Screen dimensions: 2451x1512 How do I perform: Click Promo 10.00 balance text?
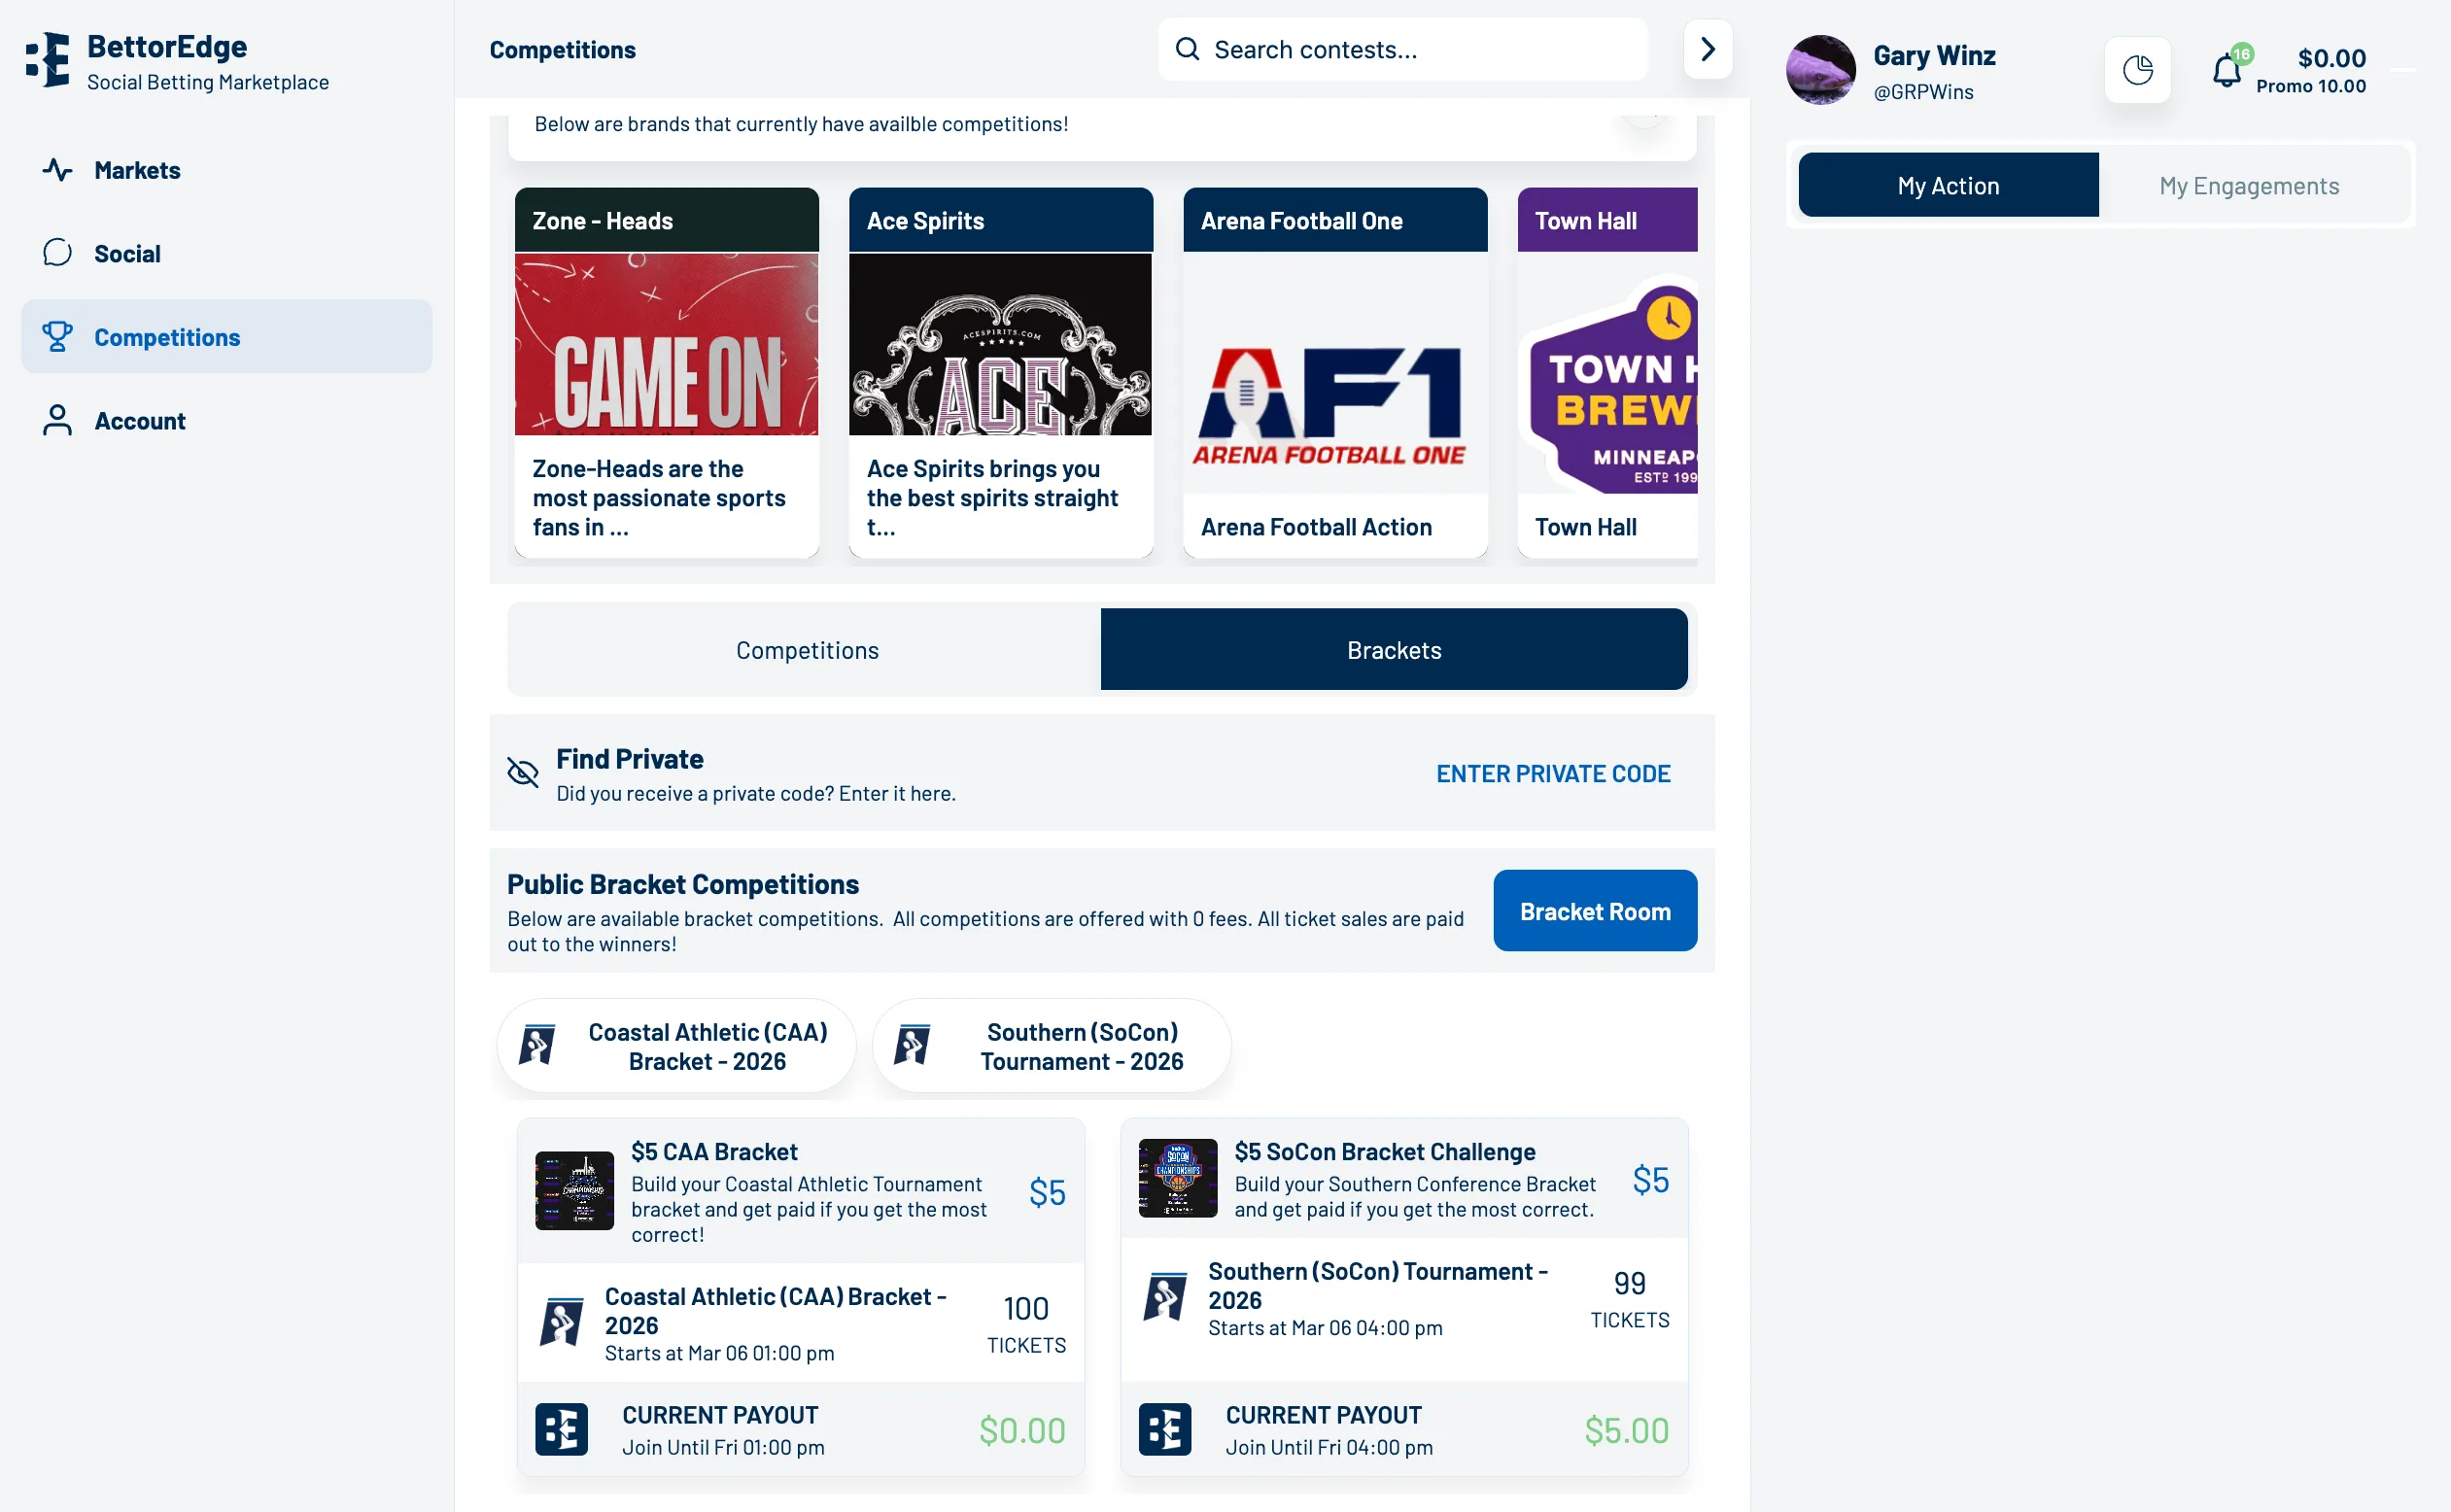pyautogui.click(x=2310, y=86)
